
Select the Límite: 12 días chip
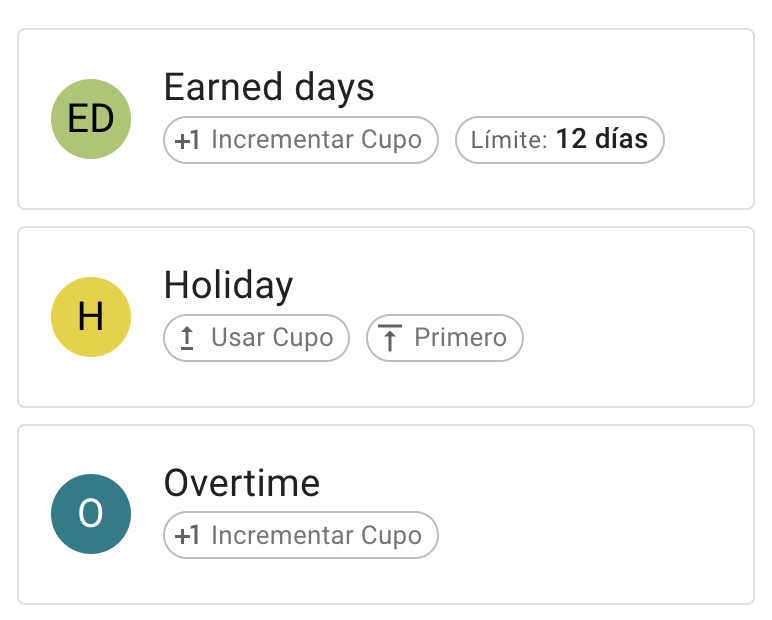[x=559, y=140]
